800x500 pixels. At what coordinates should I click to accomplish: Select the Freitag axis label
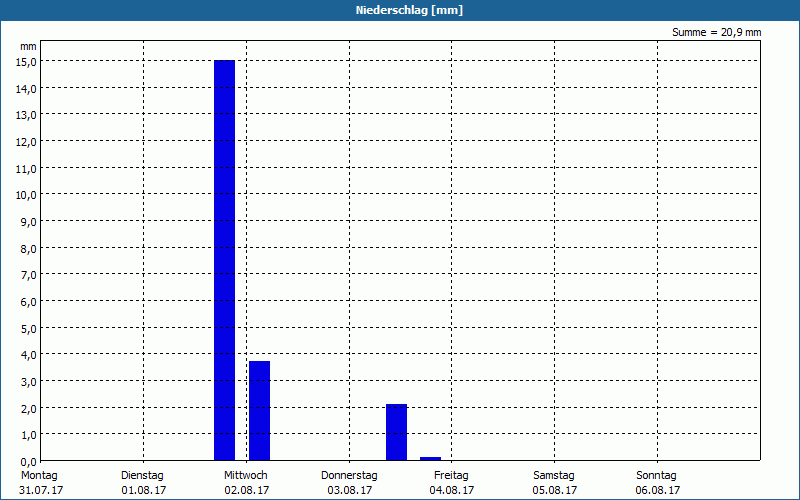click(x=451, y=475)
